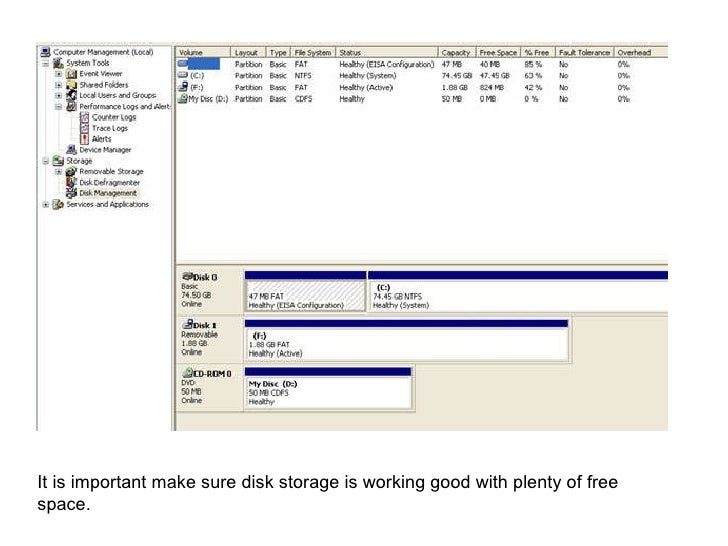The width and height of the screenshot is (728, 546).
Task: Select the (F:) volume label in list
Action: point(196,87)
